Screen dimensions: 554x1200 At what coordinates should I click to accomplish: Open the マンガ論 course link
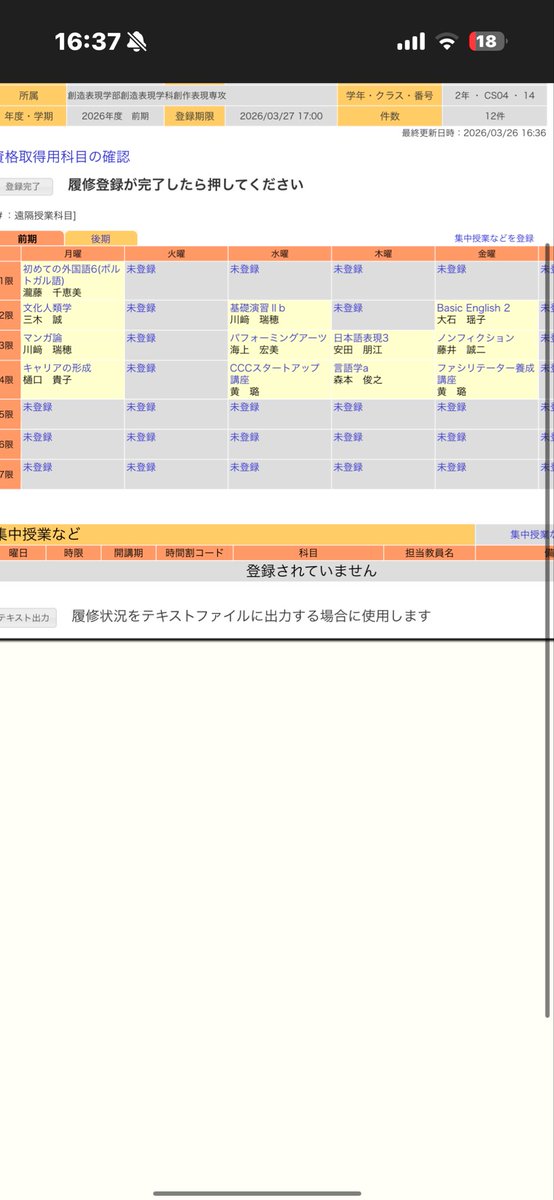[x=42, y=338]
